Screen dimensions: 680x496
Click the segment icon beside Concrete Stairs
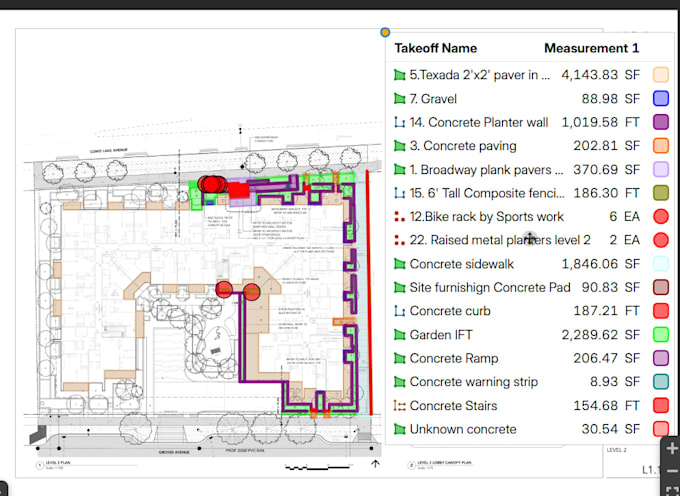click(x=399, y=406)
